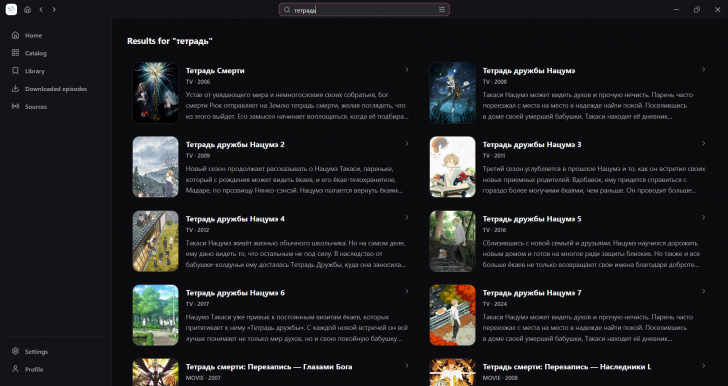Expand Перезапись — Наследники L chevron
728x386 pixels.
coord(703,366)
